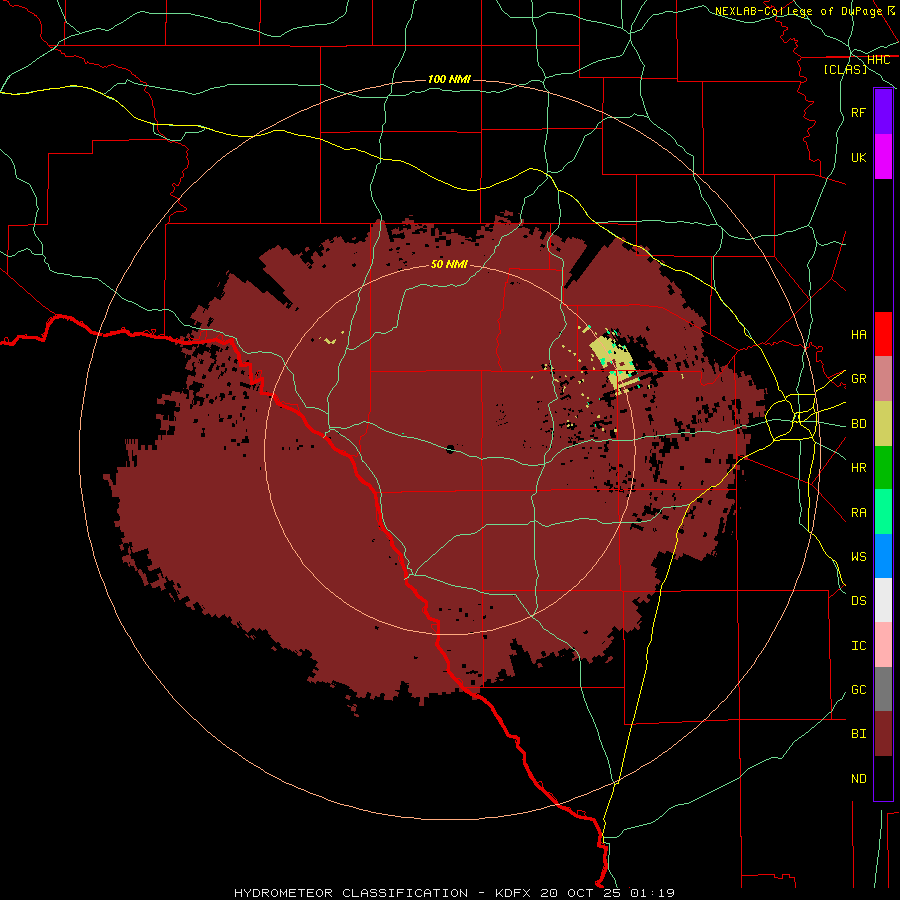This screenshot has width=900, height=900.
Task: Click the large yellow BD echo patch
Action: pos(613,363)
